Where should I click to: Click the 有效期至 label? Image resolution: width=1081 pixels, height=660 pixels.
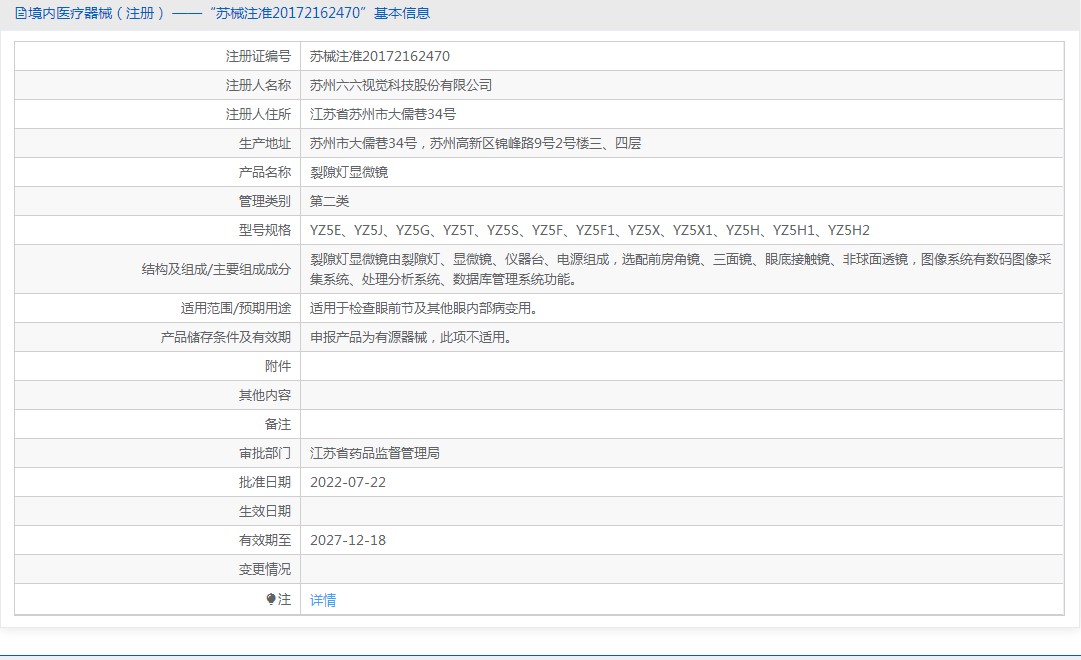pyautogui.click(x=265, y=540)
